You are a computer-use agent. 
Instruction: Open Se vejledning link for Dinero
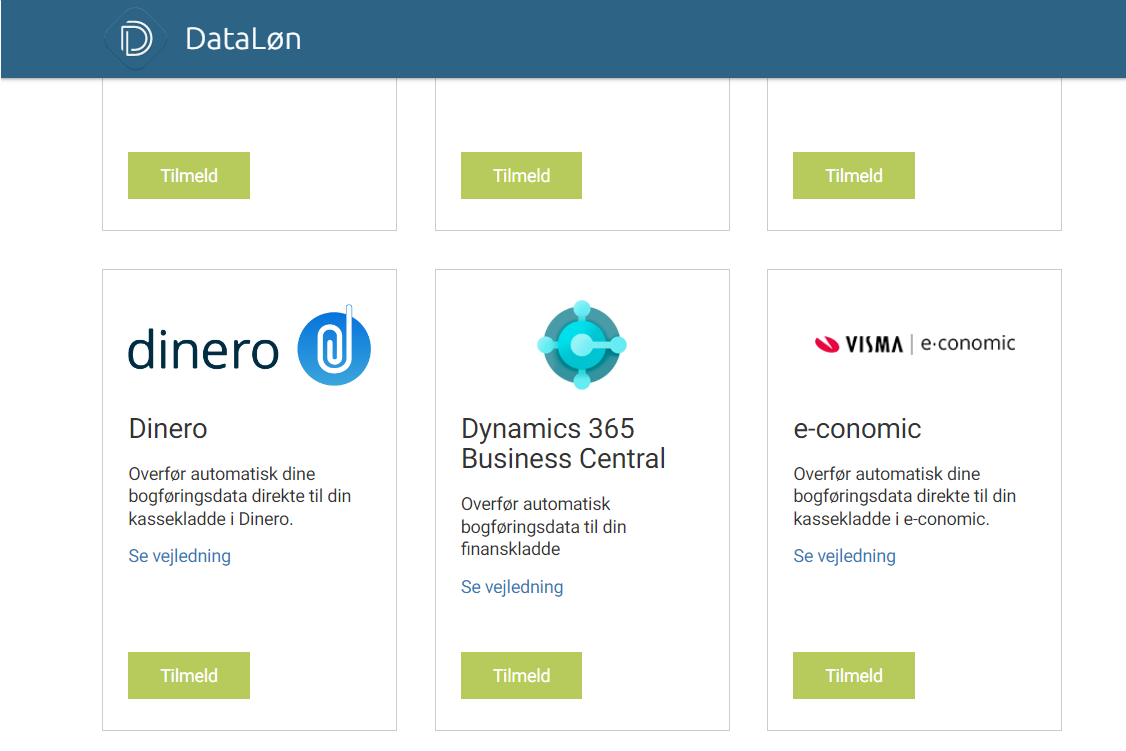(x=180, y=556)
